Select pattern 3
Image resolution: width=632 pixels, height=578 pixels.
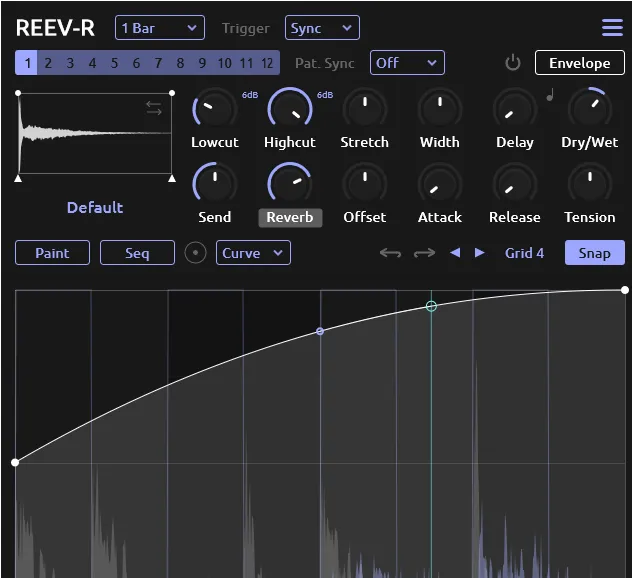tap(70, 63)
